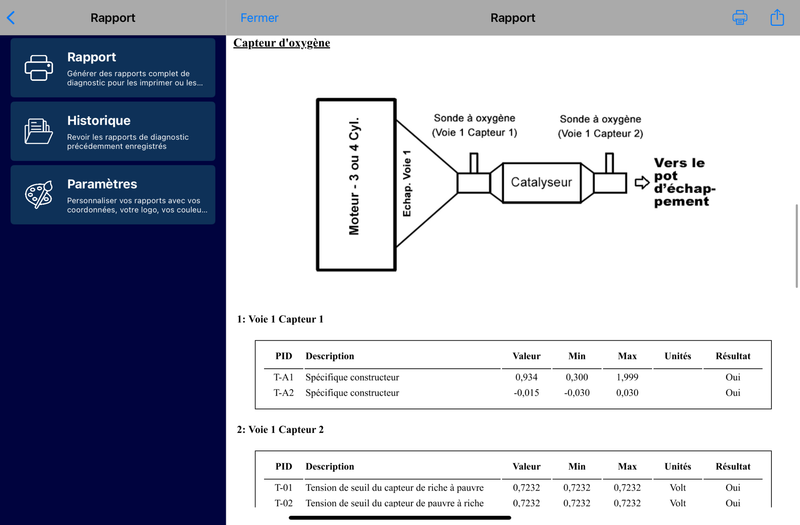This screenshot has height=525, width=800.
Task: Click the value 0,934 in T-A1 row
Action: click(x=527, y=378)
